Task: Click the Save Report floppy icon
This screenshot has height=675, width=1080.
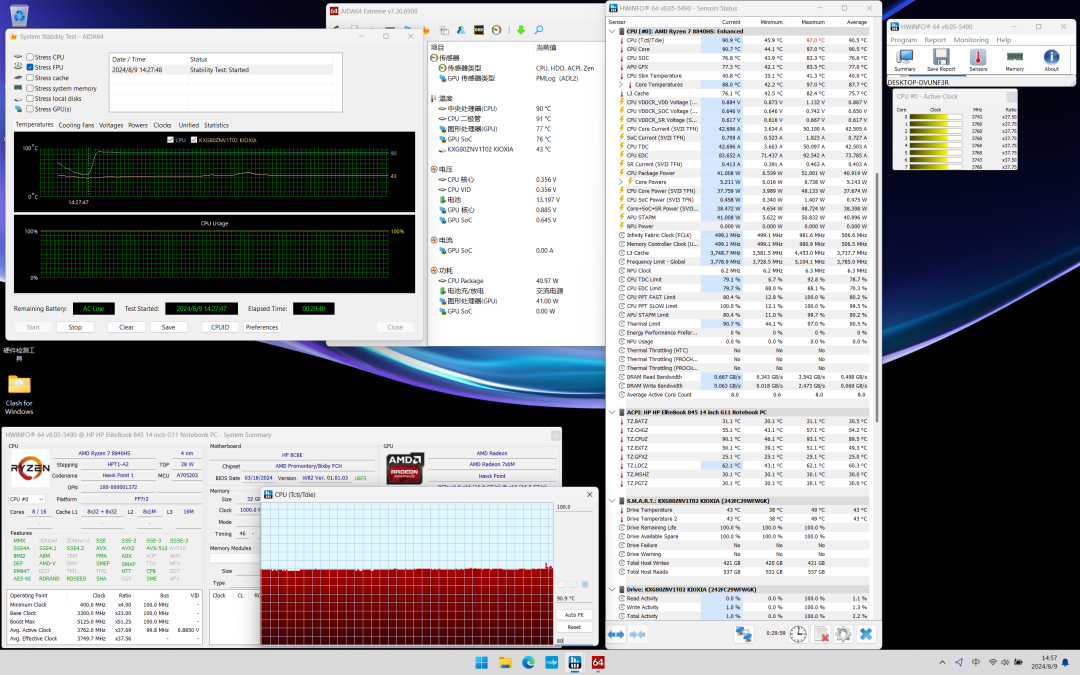Action: point(941,59)
